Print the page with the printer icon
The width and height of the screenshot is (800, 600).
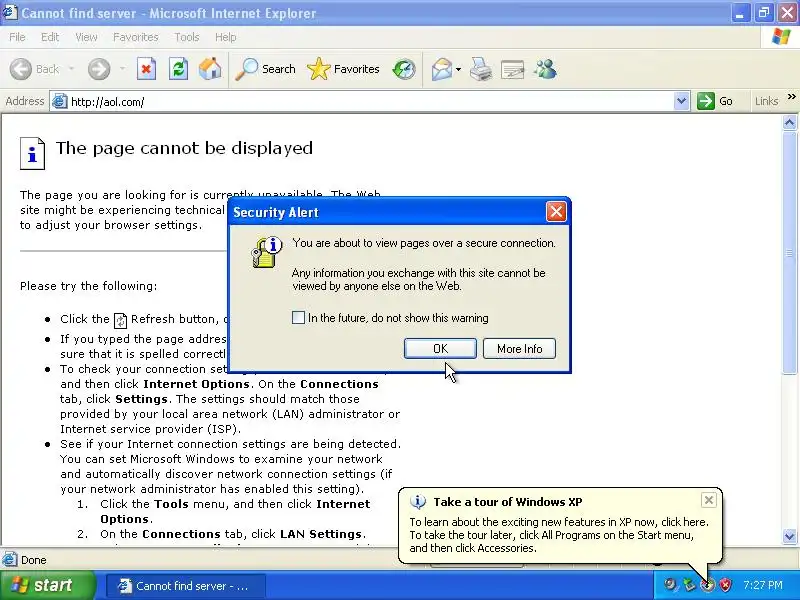(481, 69)
